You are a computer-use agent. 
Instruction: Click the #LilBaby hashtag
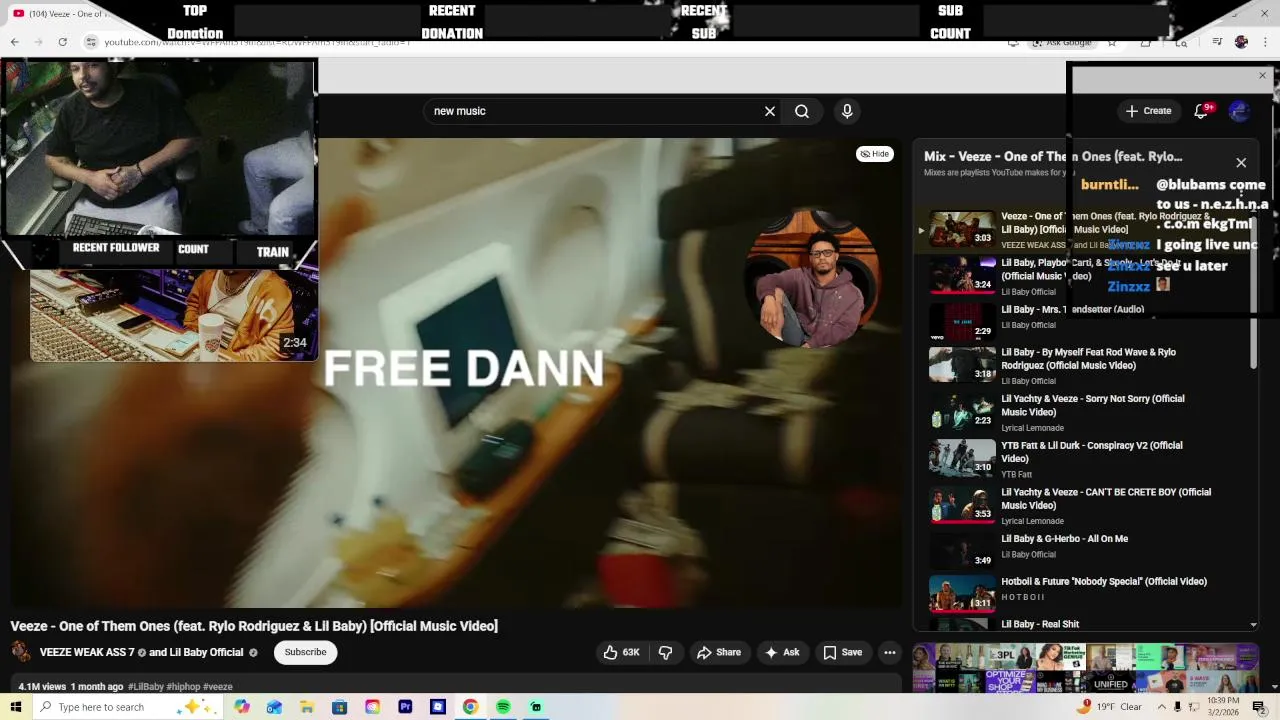(146, 687)
